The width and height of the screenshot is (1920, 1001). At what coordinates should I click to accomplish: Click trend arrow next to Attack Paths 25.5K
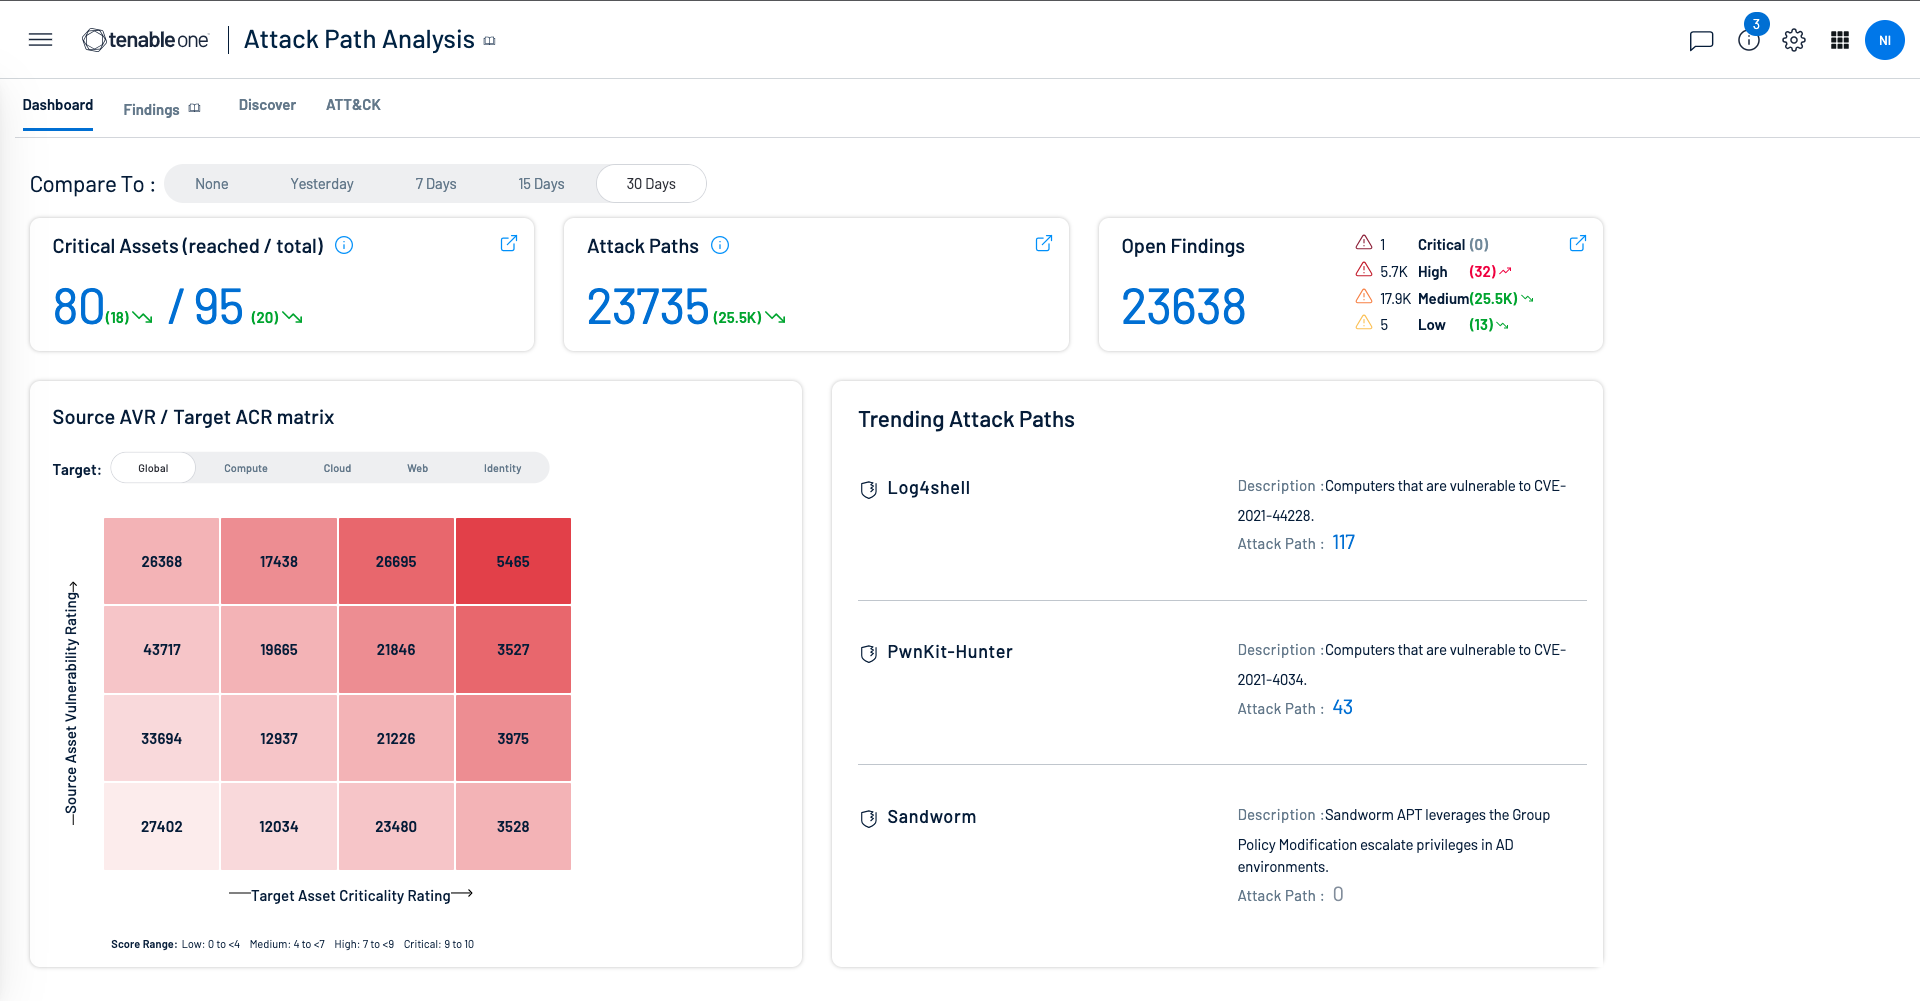[x=776, y=318]
